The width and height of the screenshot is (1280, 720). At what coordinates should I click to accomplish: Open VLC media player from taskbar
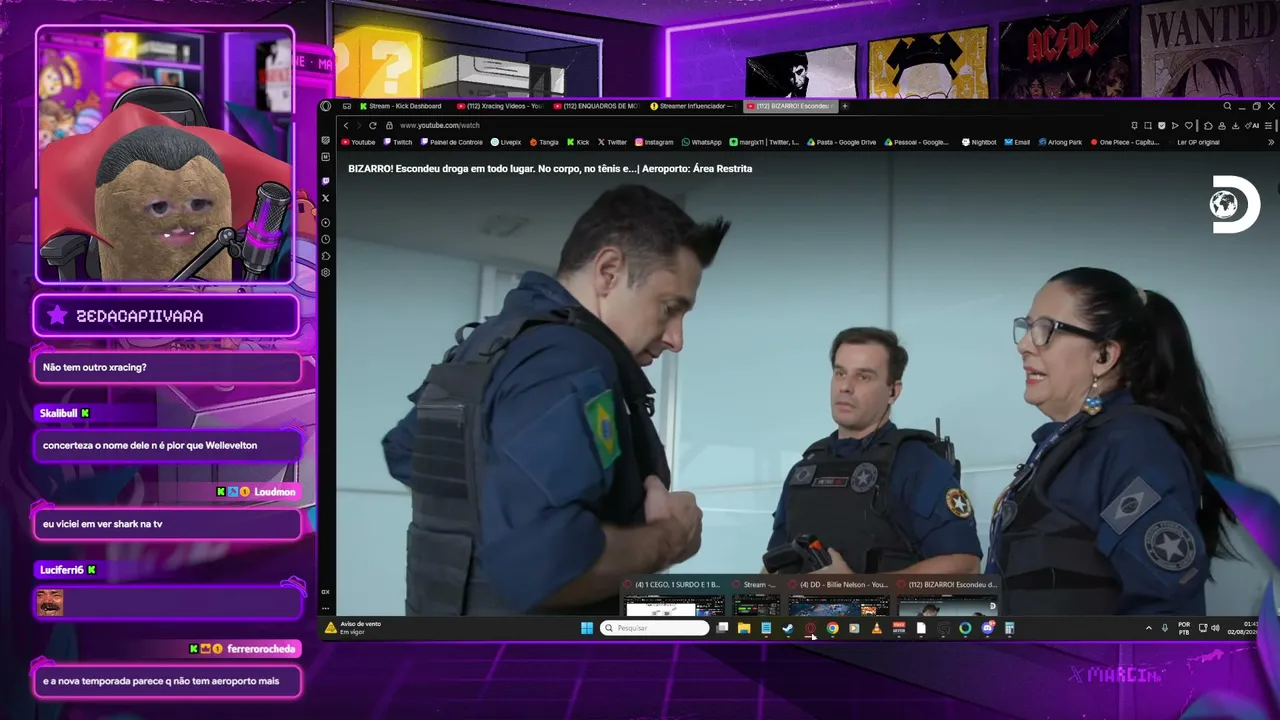click(x=877, y=628)
